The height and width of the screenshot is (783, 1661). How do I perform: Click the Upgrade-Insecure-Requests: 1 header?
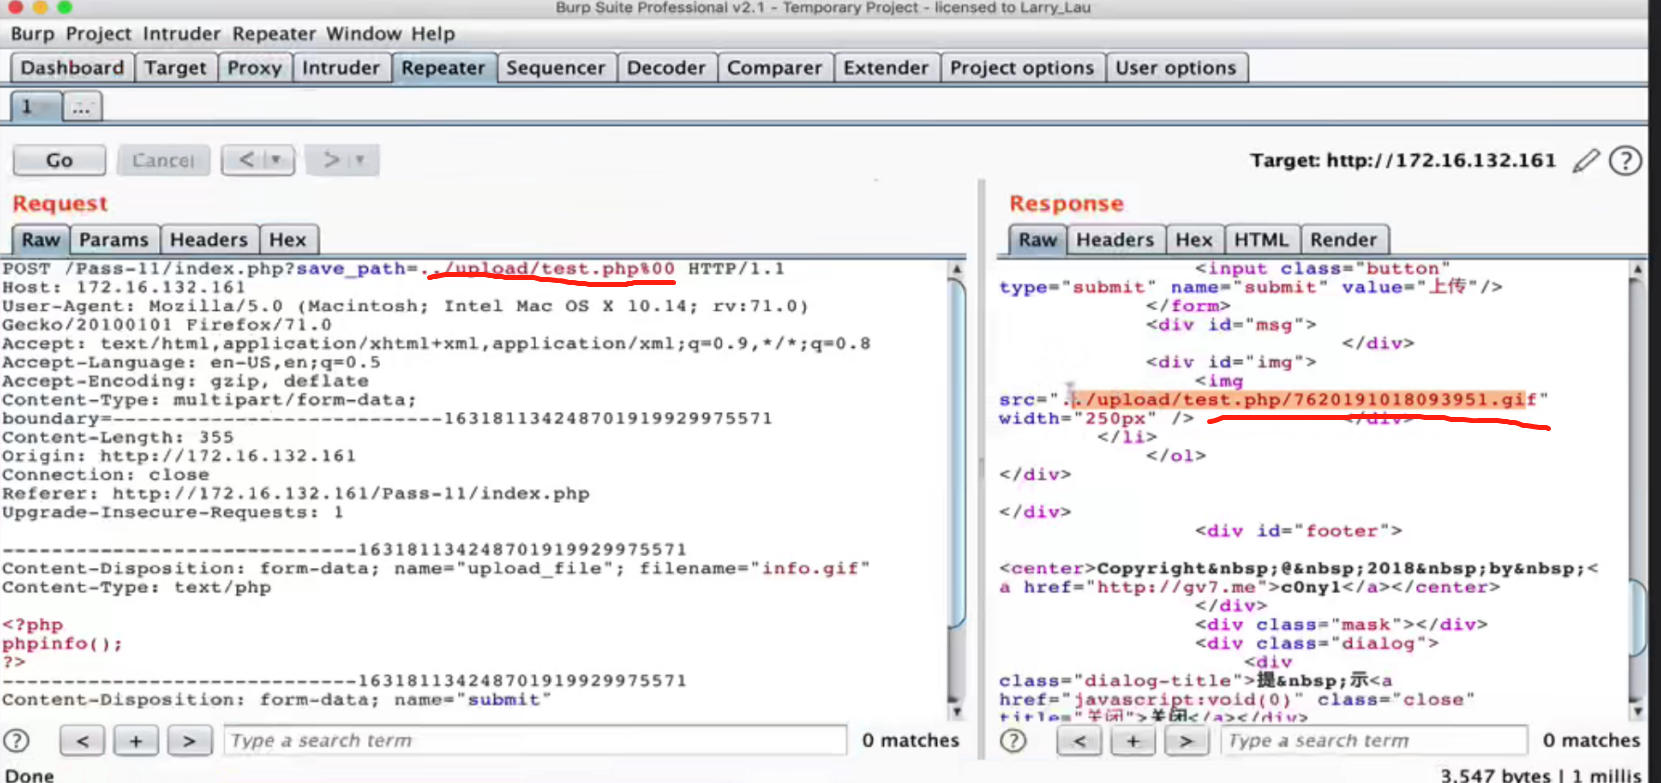pyautogui.click(x=173, y=512)
